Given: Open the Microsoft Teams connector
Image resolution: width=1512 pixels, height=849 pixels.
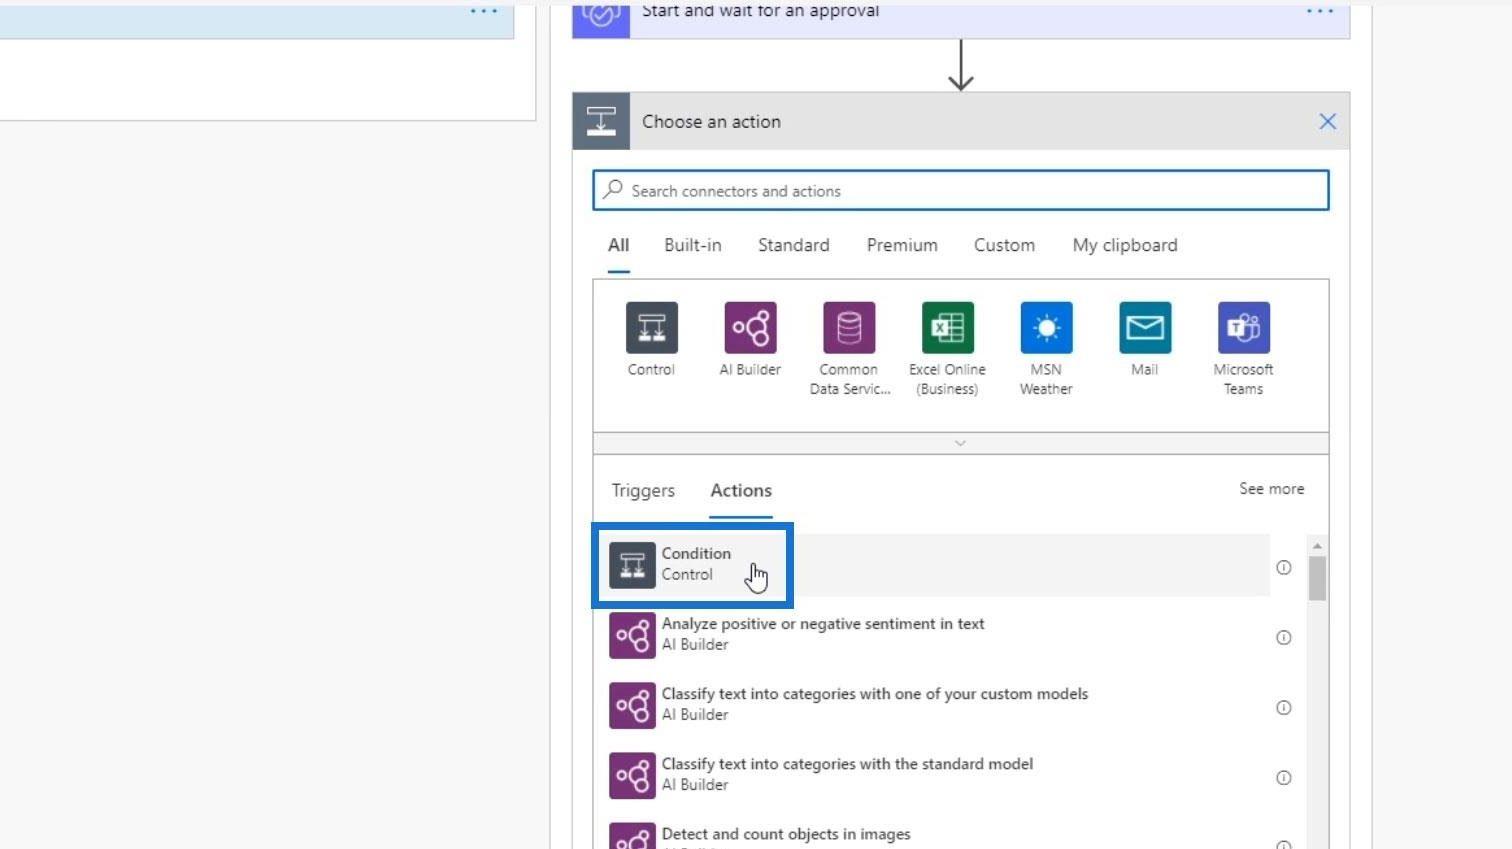Looking at the screenshot, I should (x=1244, y=328).
